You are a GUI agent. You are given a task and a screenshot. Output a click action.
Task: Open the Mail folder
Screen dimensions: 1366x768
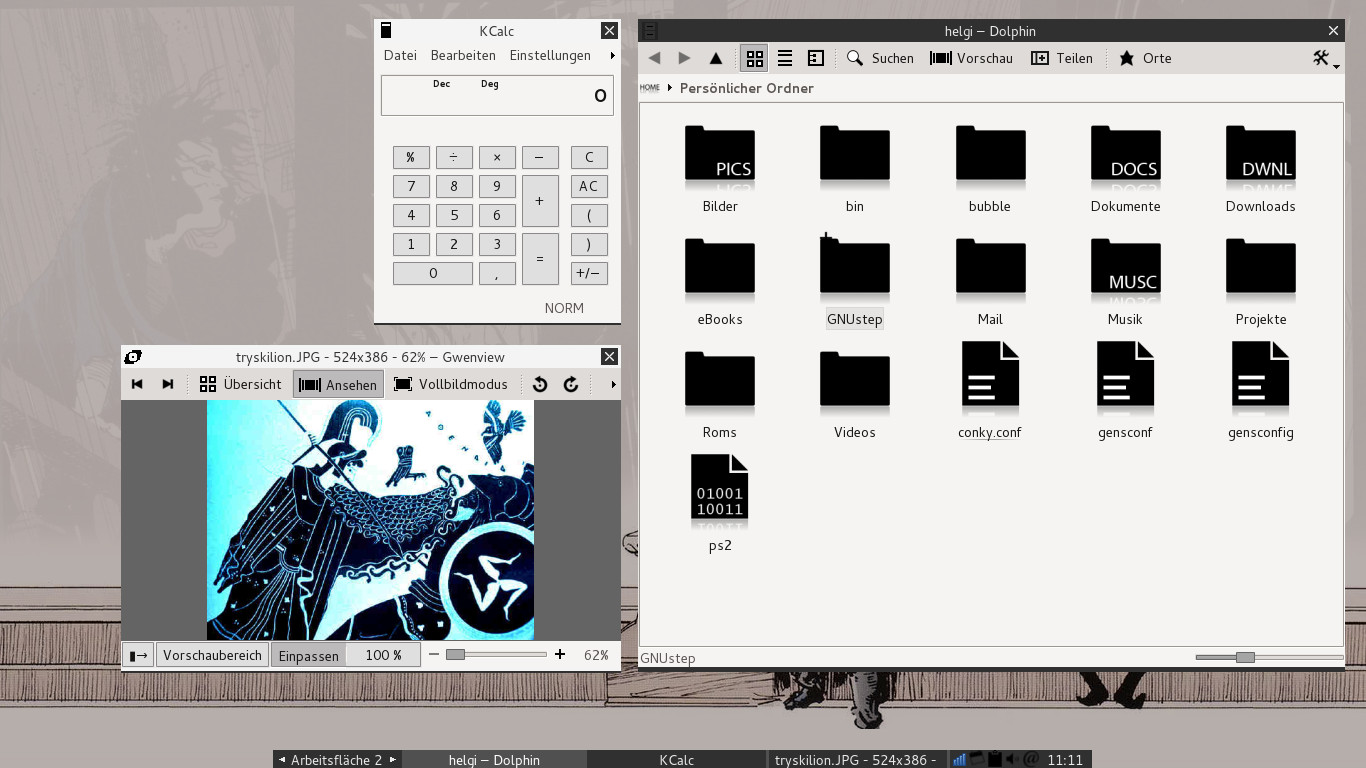click(990, 281)
